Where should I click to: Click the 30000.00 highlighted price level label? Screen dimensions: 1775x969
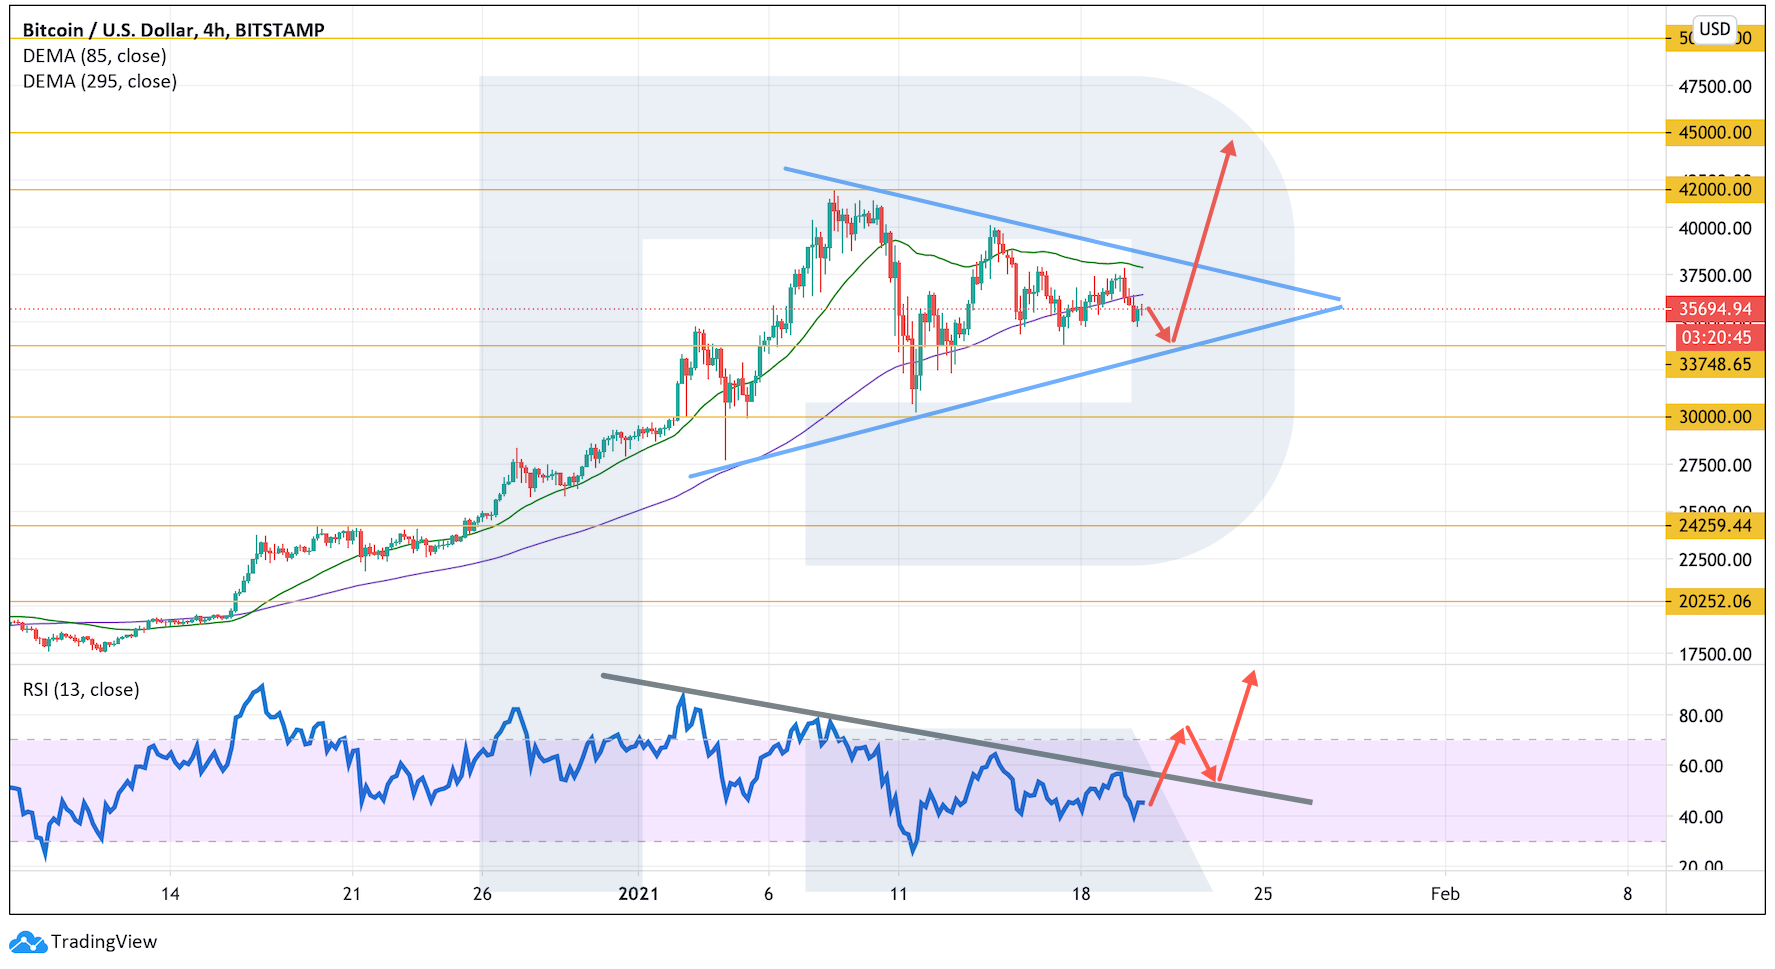pyautogui.click(x=1714, y=417)
